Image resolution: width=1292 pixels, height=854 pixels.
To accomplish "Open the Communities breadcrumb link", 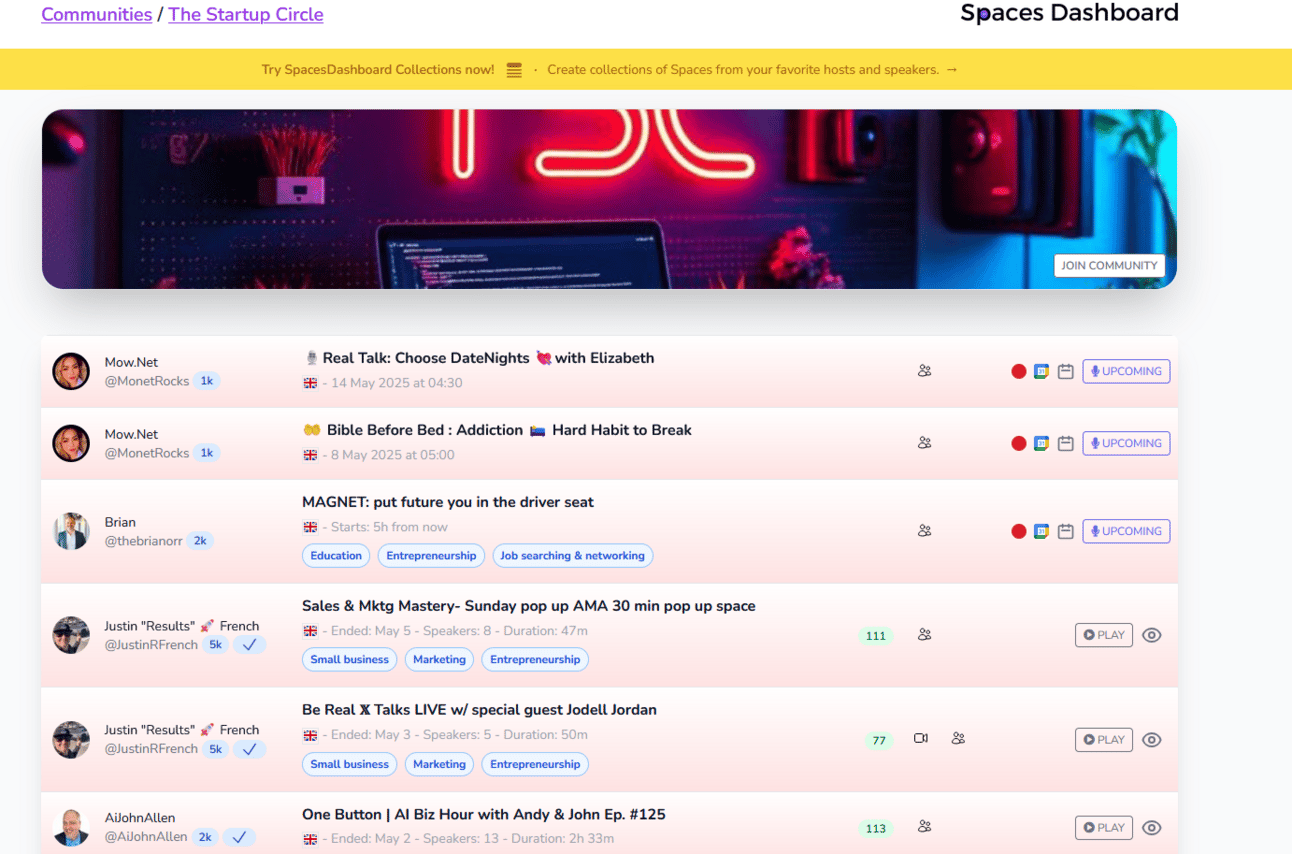I will pyautogui.click(x=97, y=15).
